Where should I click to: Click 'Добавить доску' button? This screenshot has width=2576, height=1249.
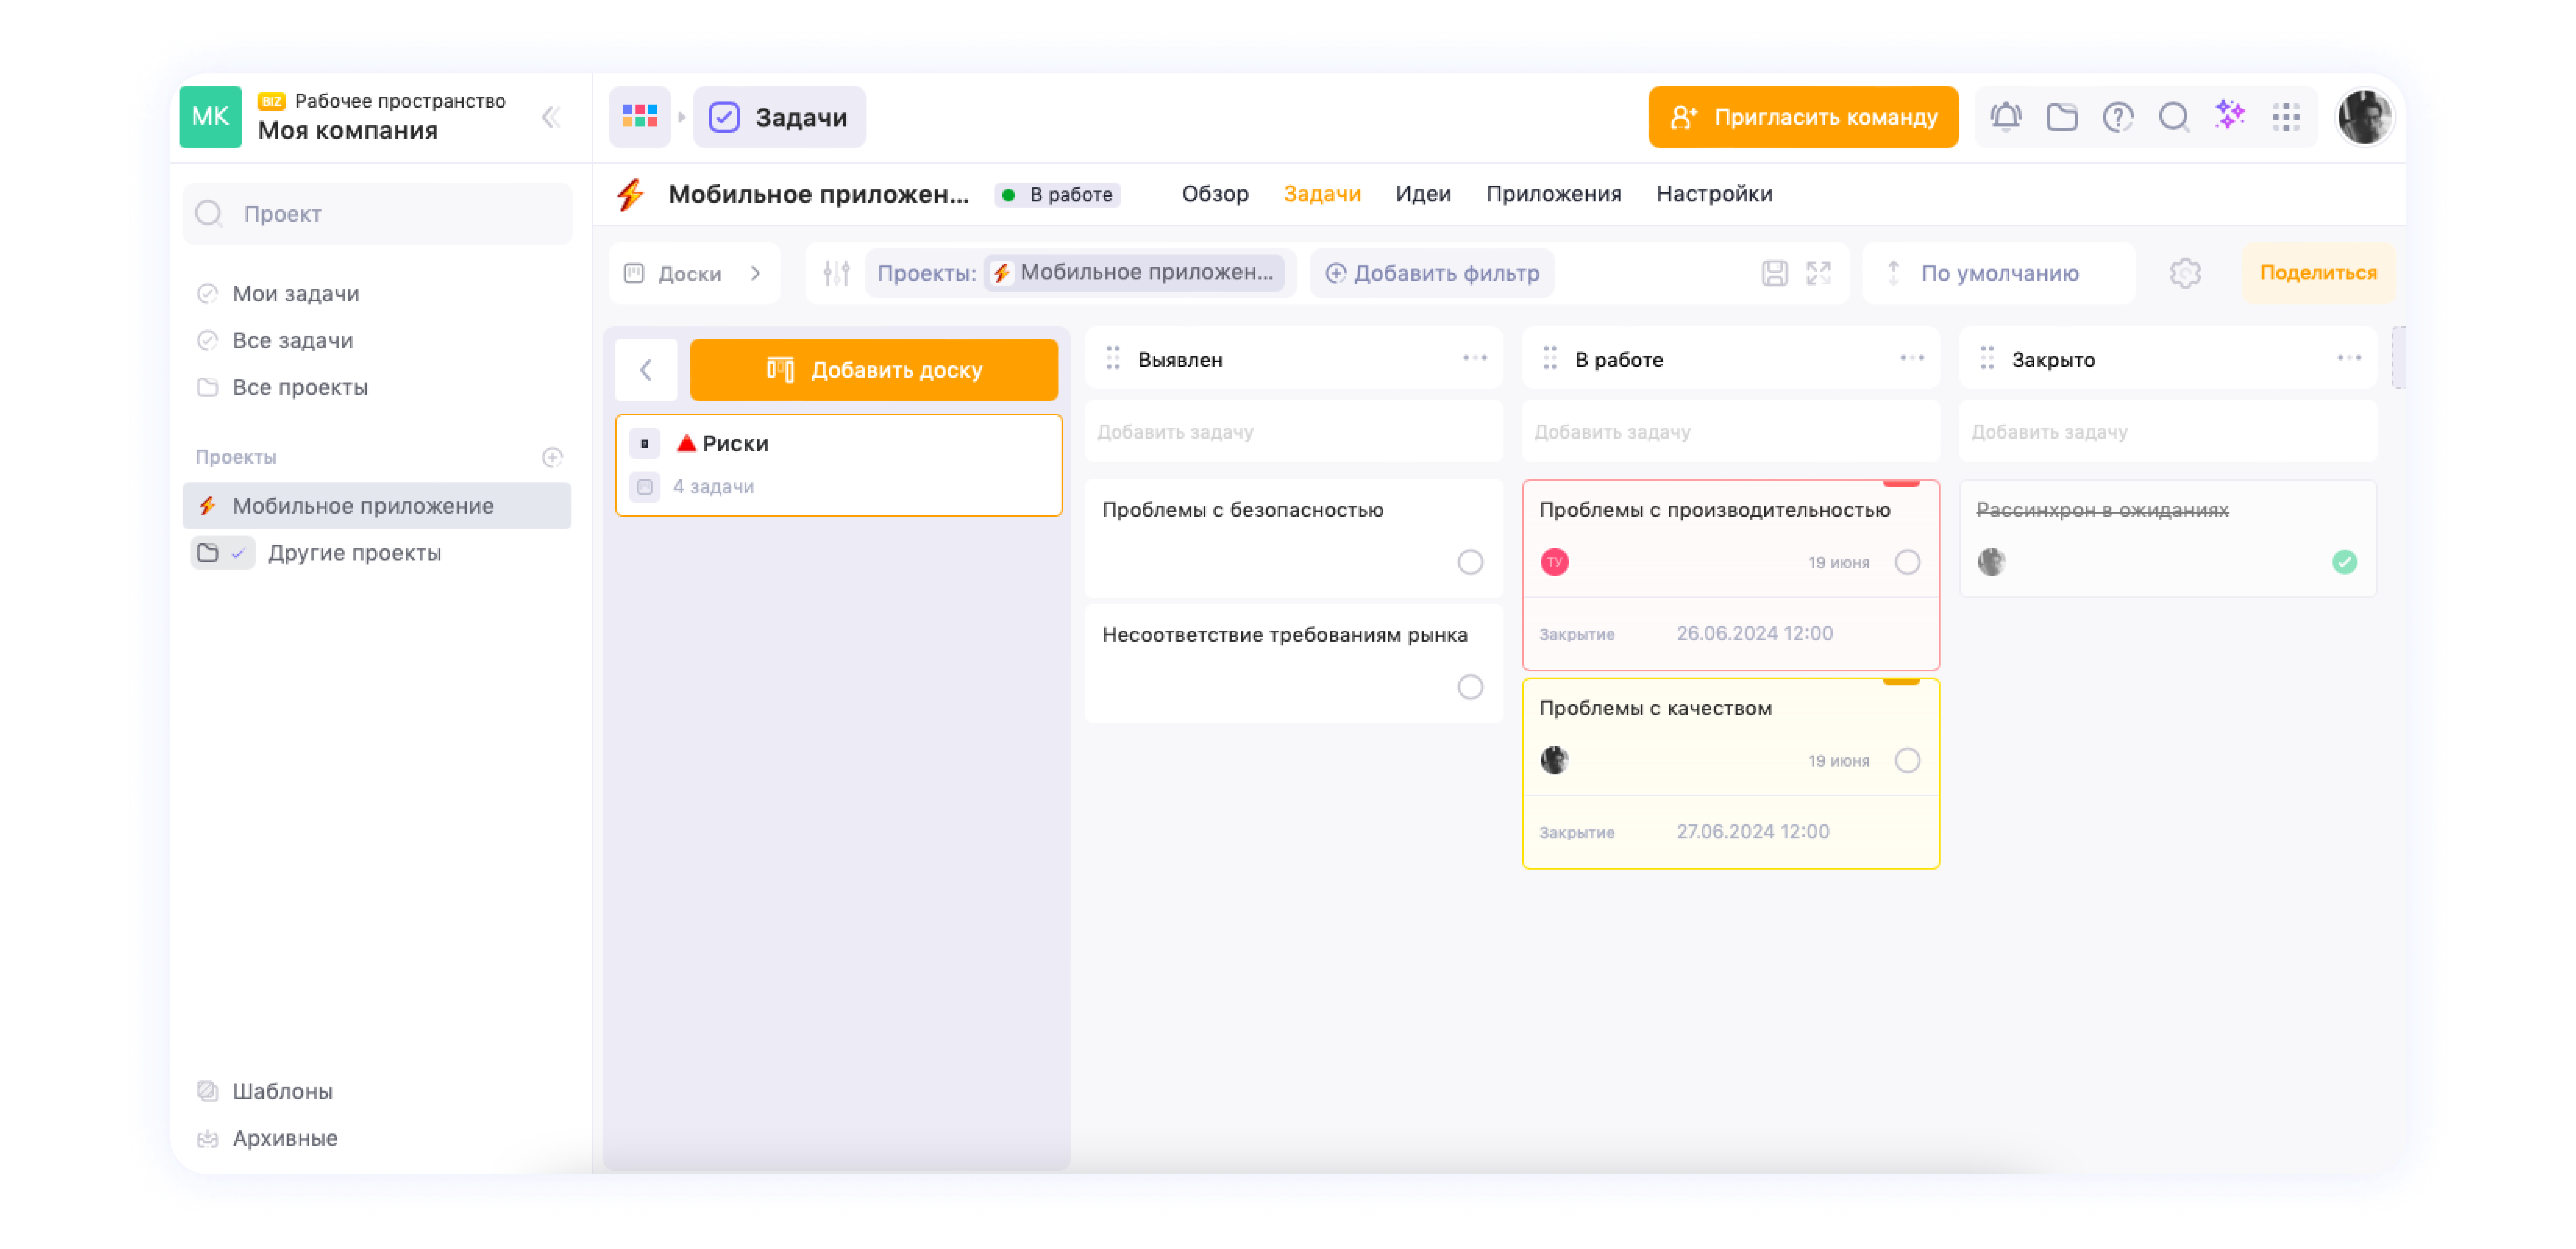[873, 370]
